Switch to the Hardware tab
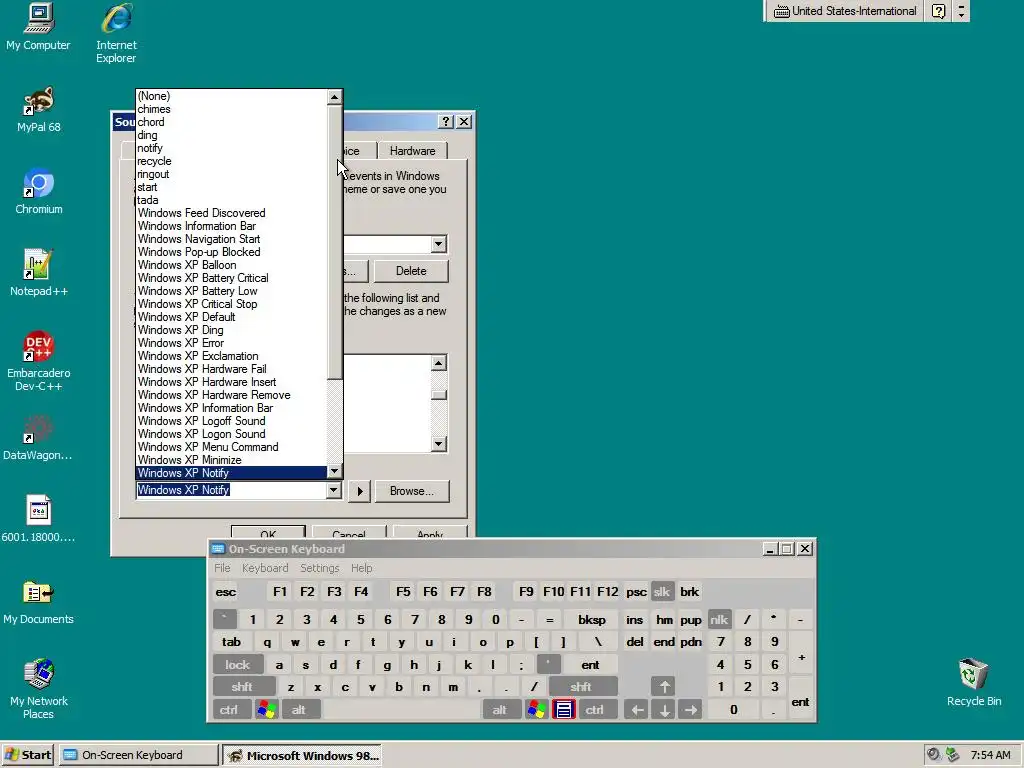The height and width of the screenshot is (768, 1024). coord(412,151)
